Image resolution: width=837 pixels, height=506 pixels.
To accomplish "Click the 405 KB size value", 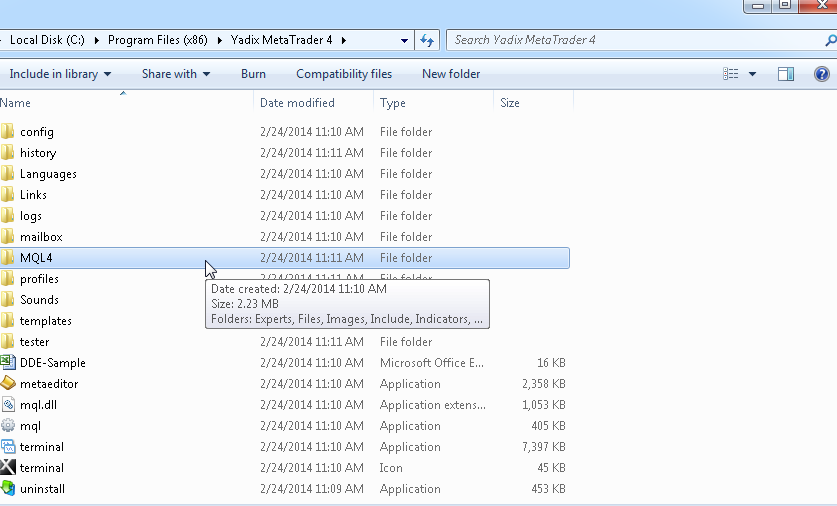I will 548,425.
